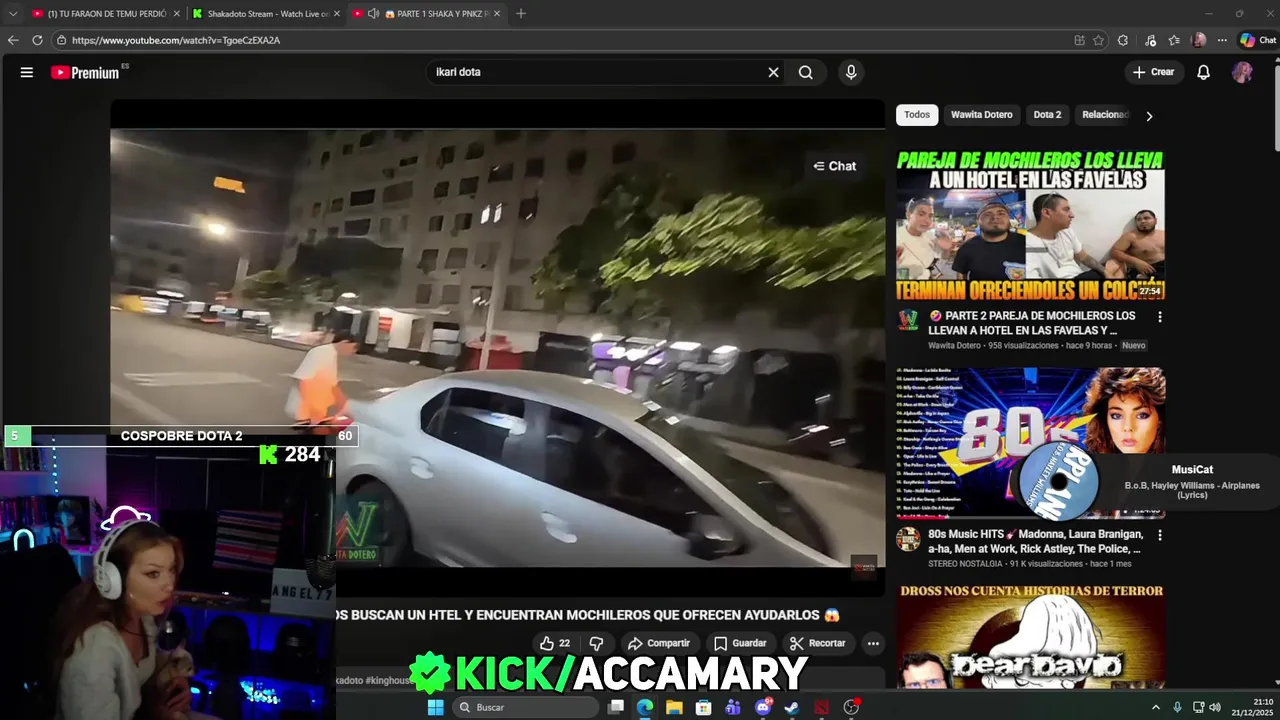This screenshot has width=1280, height=720.
Task: Open 80s Music HITS title link
Action: [x=1035, y=541]
